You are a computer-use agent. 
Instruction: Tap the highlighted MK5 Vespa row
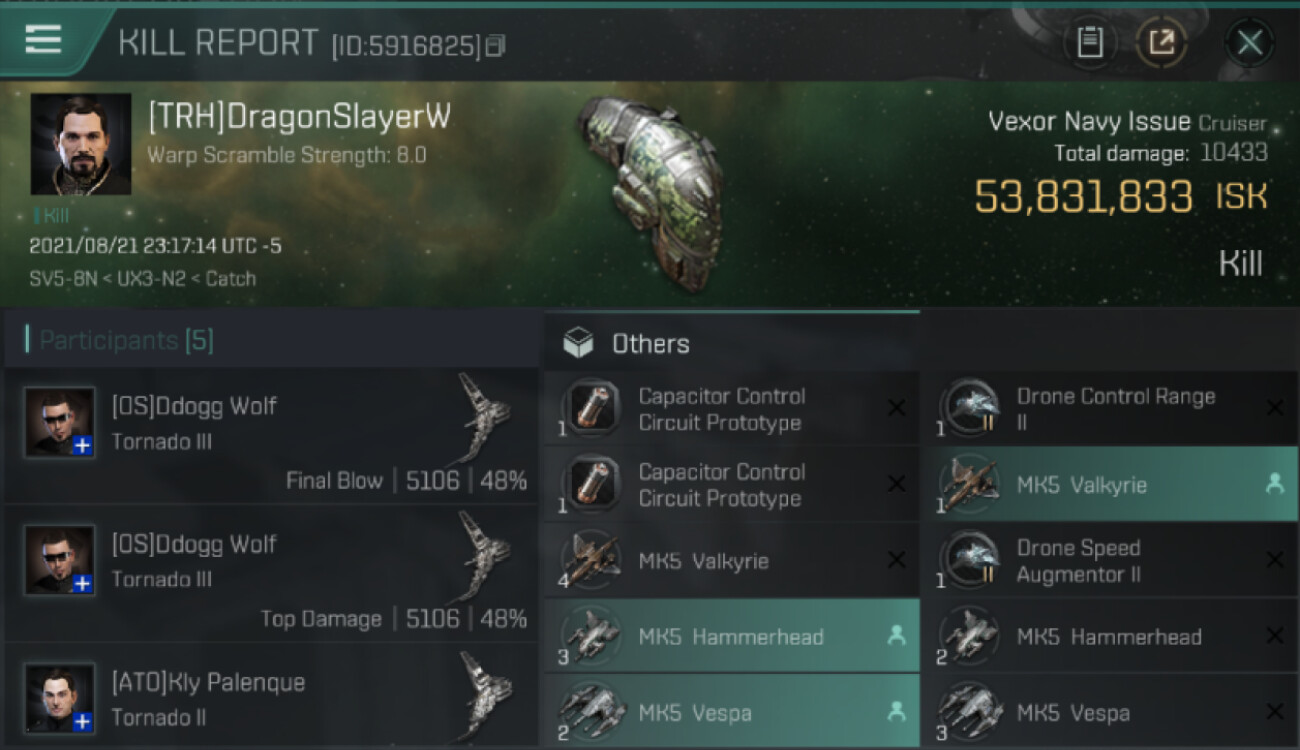point(732,711)
